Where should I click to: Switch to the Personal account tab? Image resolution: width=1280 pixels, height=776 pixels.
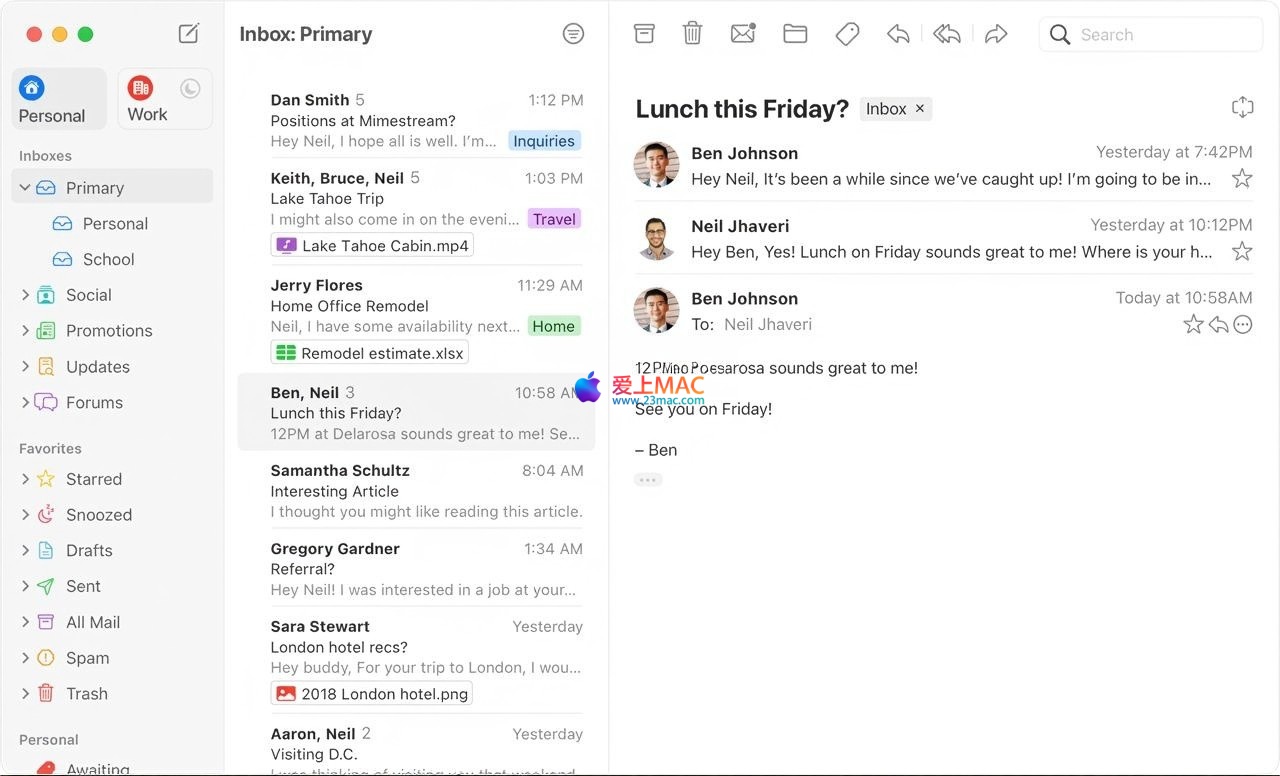59,99
